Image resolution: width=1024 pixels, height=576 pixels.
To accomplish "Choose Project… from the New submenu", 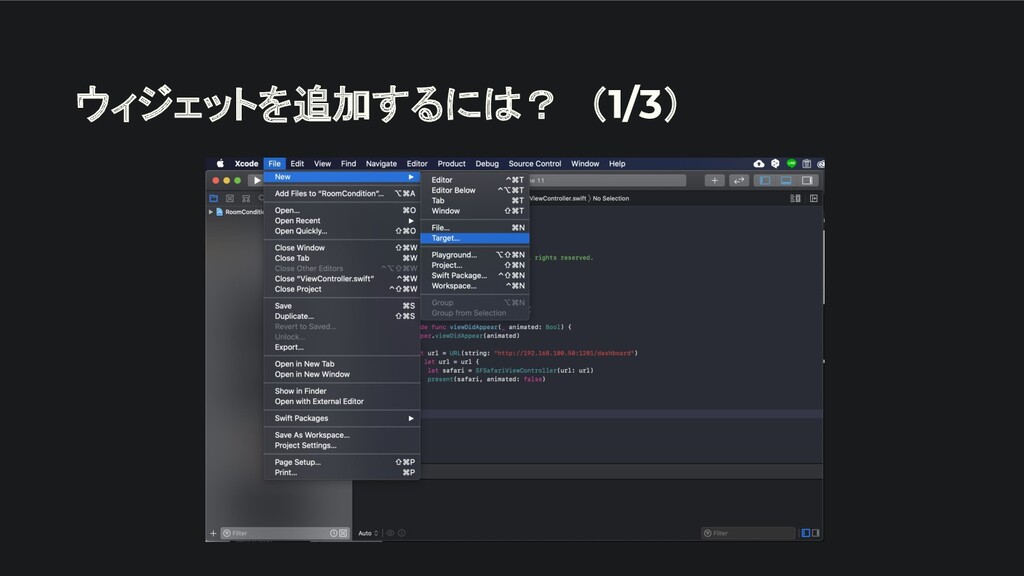I will click(475, 265).
